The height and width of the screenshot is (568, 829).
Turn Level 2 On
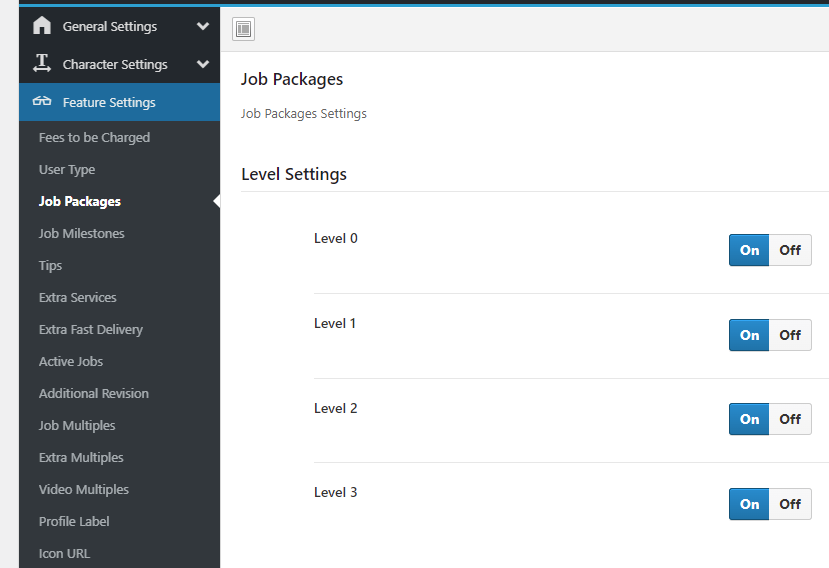pyautogui.click(x=749, y=419)
